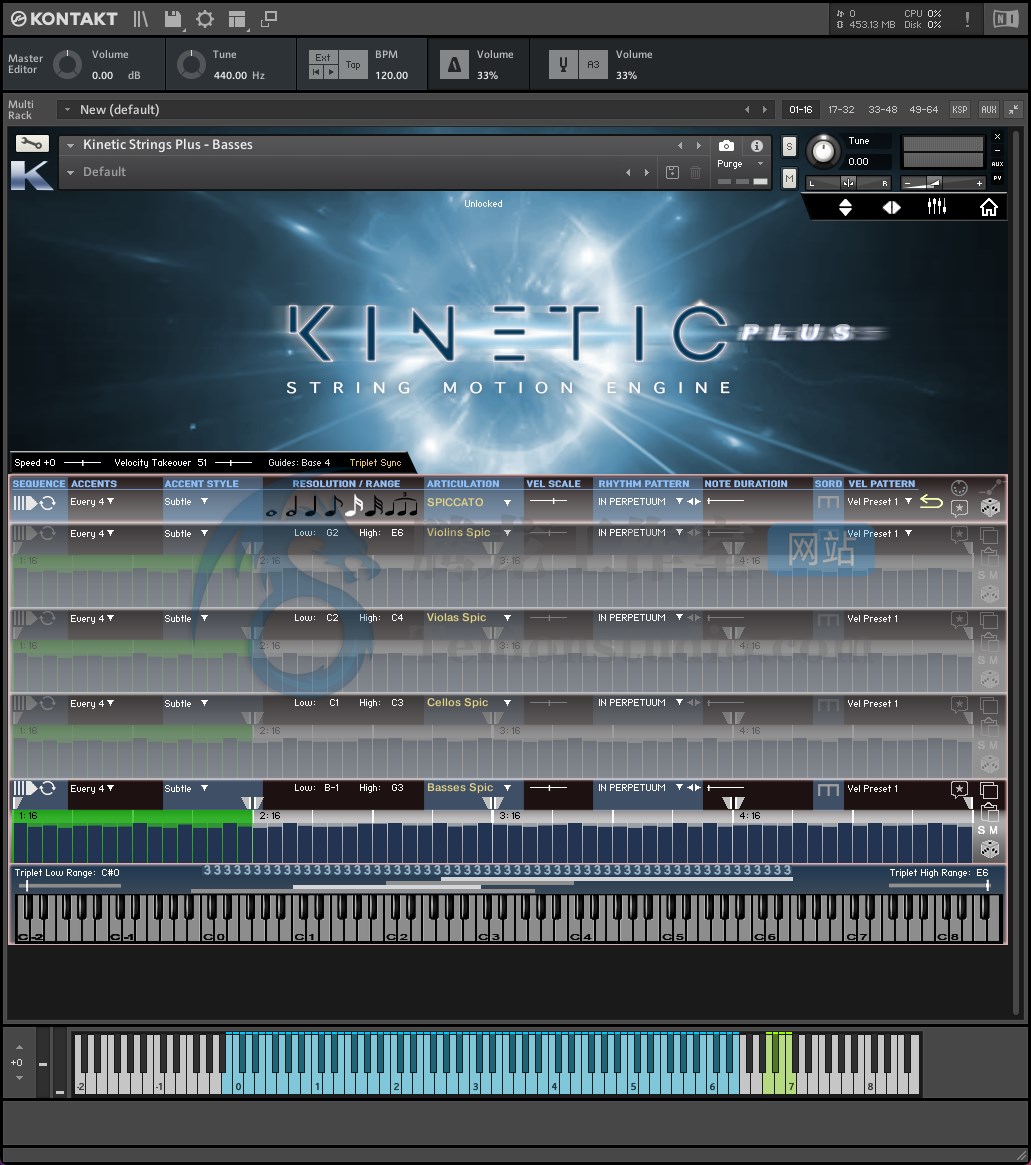Open the mixer faders icon
Image resolution: width=1031 pixels, height=1165 pixels.
pos(937,207)
